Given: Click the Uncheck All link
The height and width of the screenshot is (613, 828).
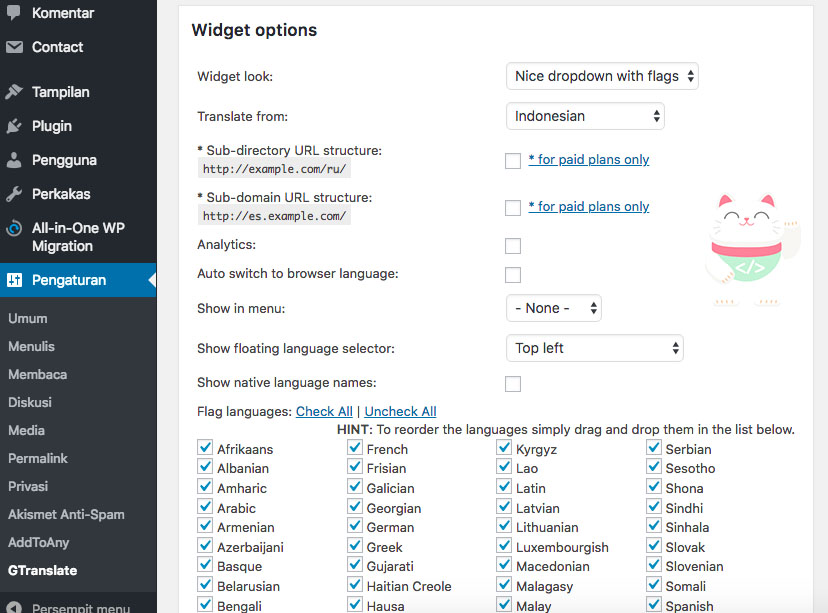Looking at the screenshot, I should [400, 411].
